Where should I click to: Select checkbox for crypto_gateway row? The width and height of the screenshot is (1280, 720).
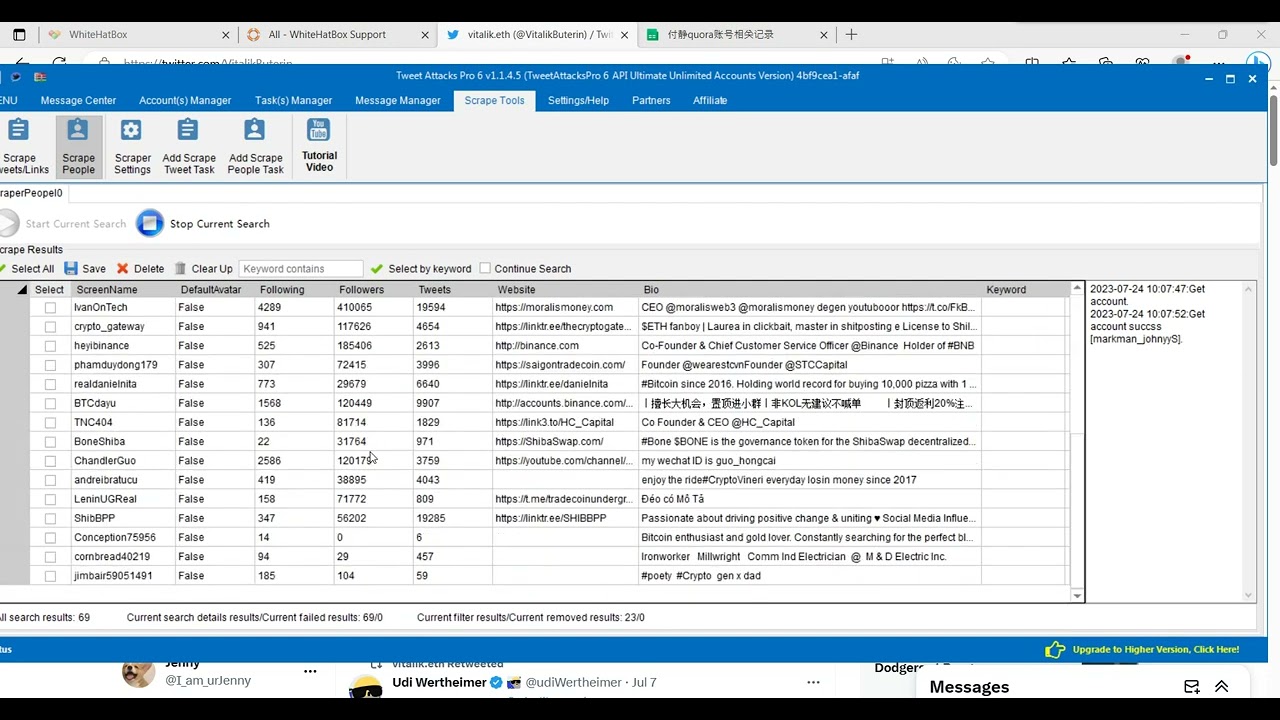(x=50, y=327)
